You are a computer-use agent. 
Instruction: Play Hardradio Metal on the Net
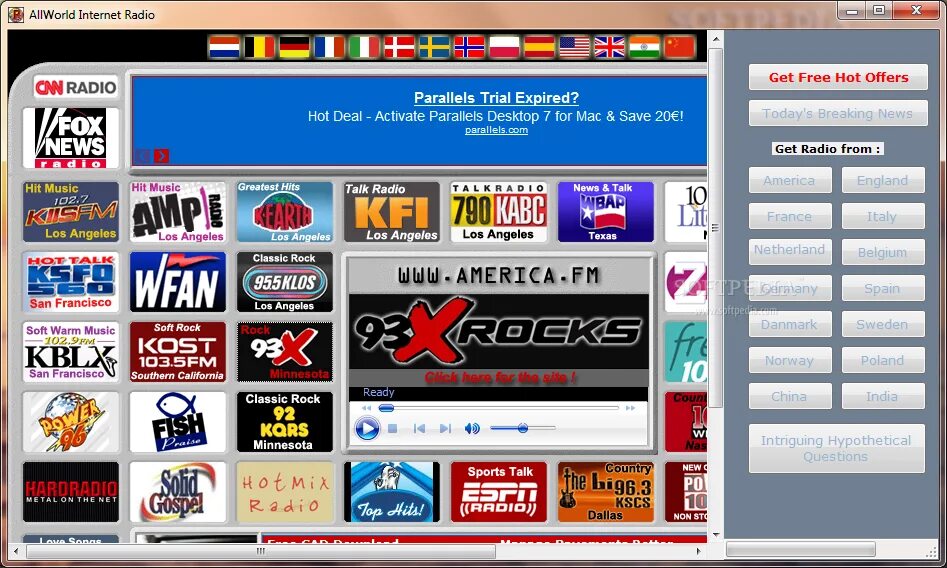click(x=71, y=492)
